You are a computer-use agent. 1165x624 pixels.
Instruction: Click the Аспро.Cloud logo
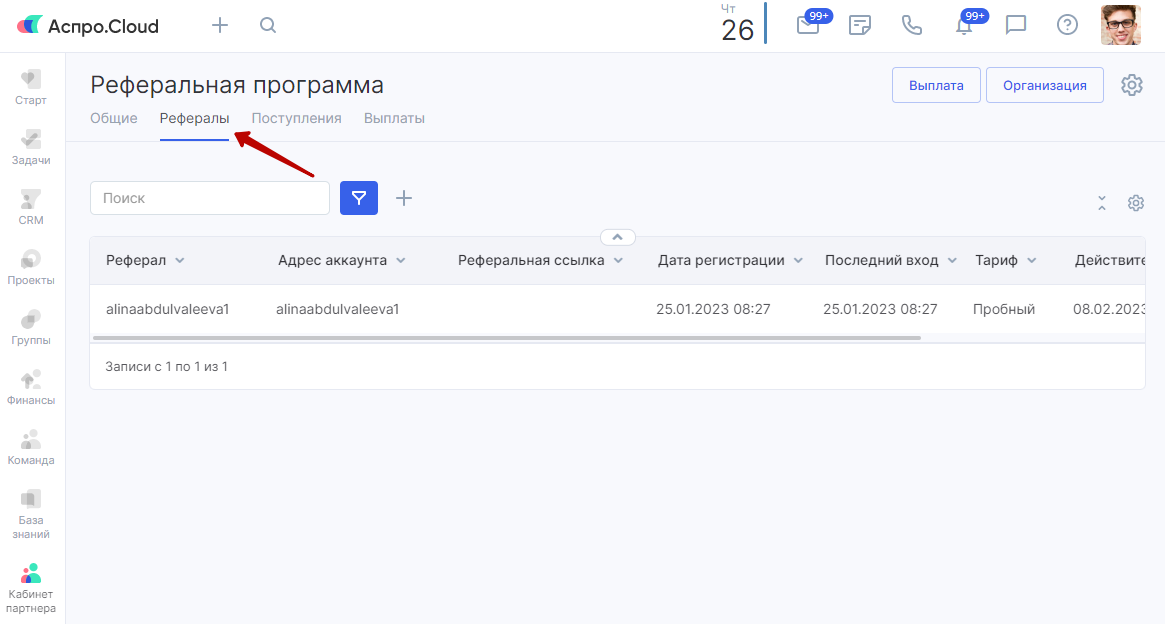tap(88, 26)
